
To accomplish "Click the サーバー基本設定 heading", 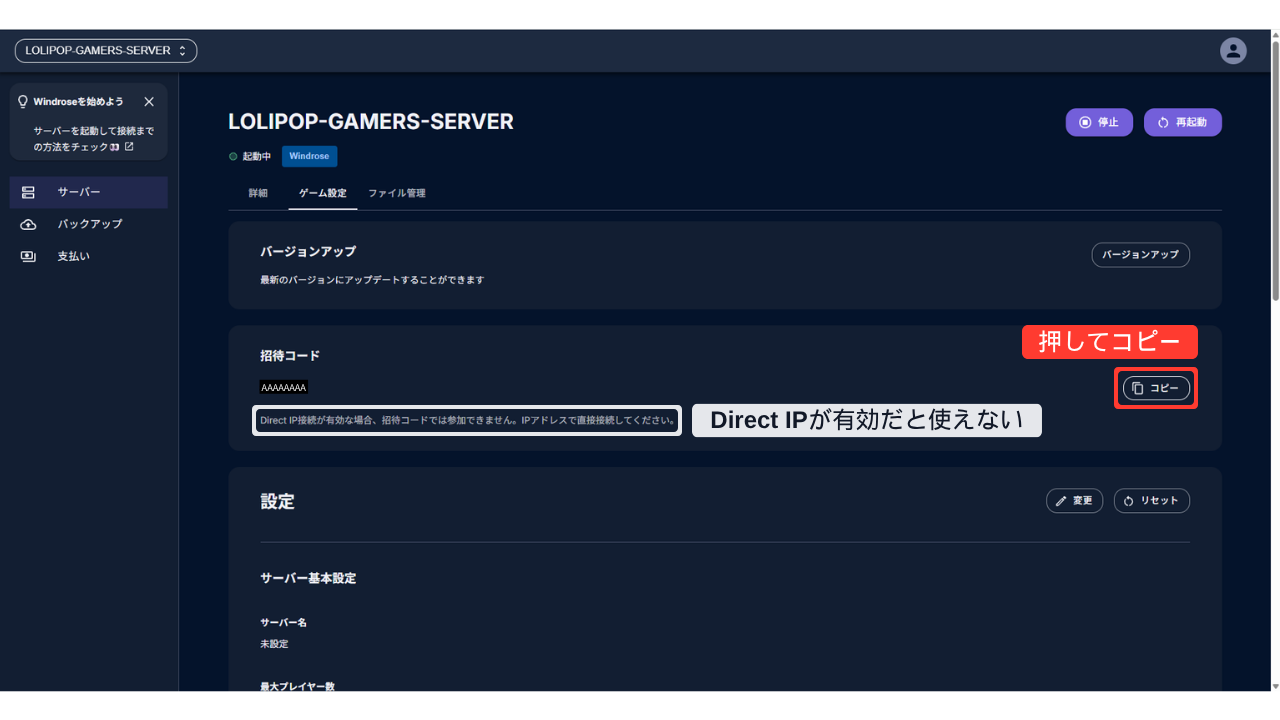I will [x=308, y=578].
